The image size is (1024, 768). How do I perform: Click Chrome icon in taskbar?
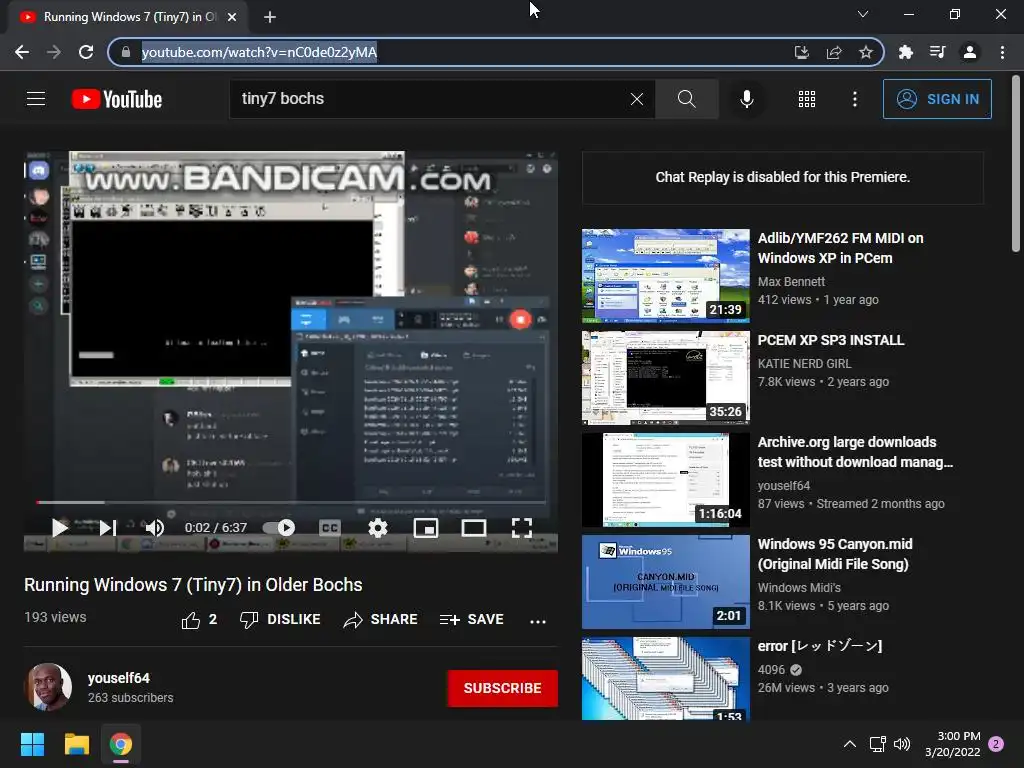click(121, 744)
